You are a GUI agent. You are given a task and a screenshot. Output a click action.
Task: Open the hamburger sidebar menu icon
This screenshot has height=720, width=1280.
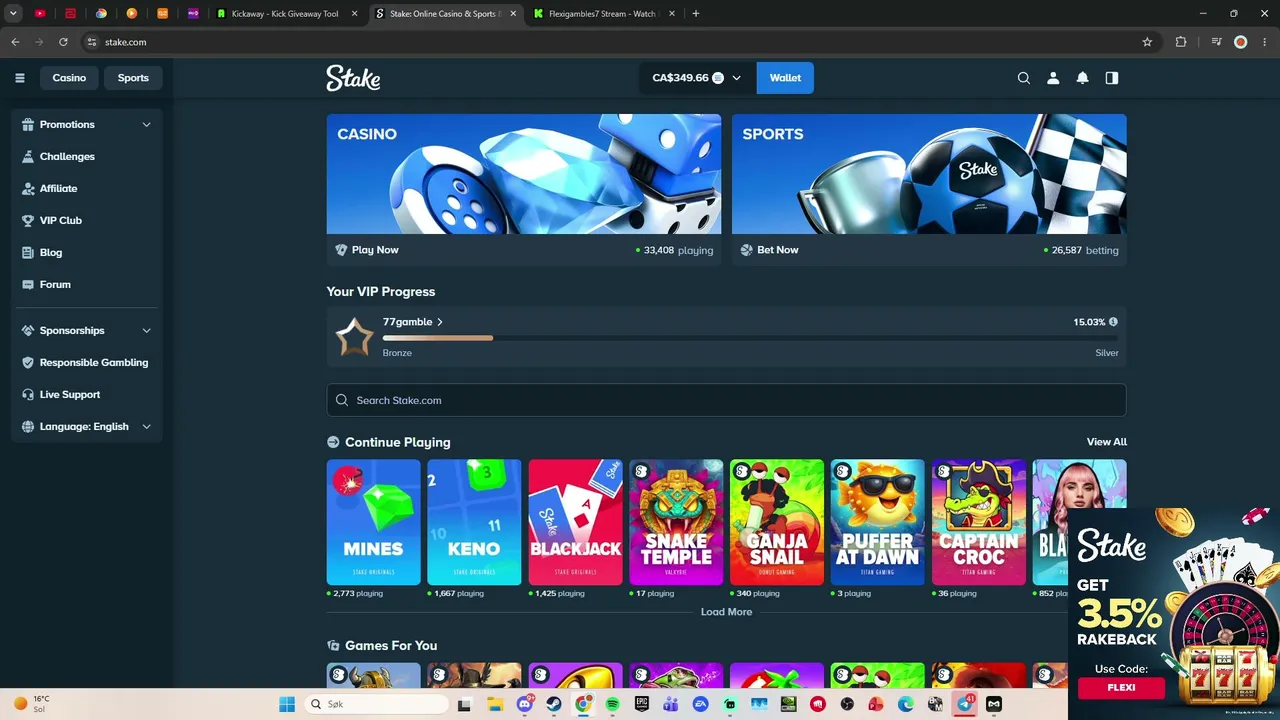tap(19, 78)
